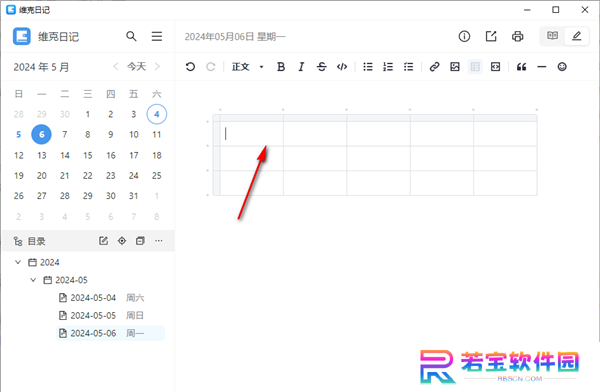The height and width of the screenshot is (392, 600).
Task: Click the first table cell
Action: [x=251, y=134]
